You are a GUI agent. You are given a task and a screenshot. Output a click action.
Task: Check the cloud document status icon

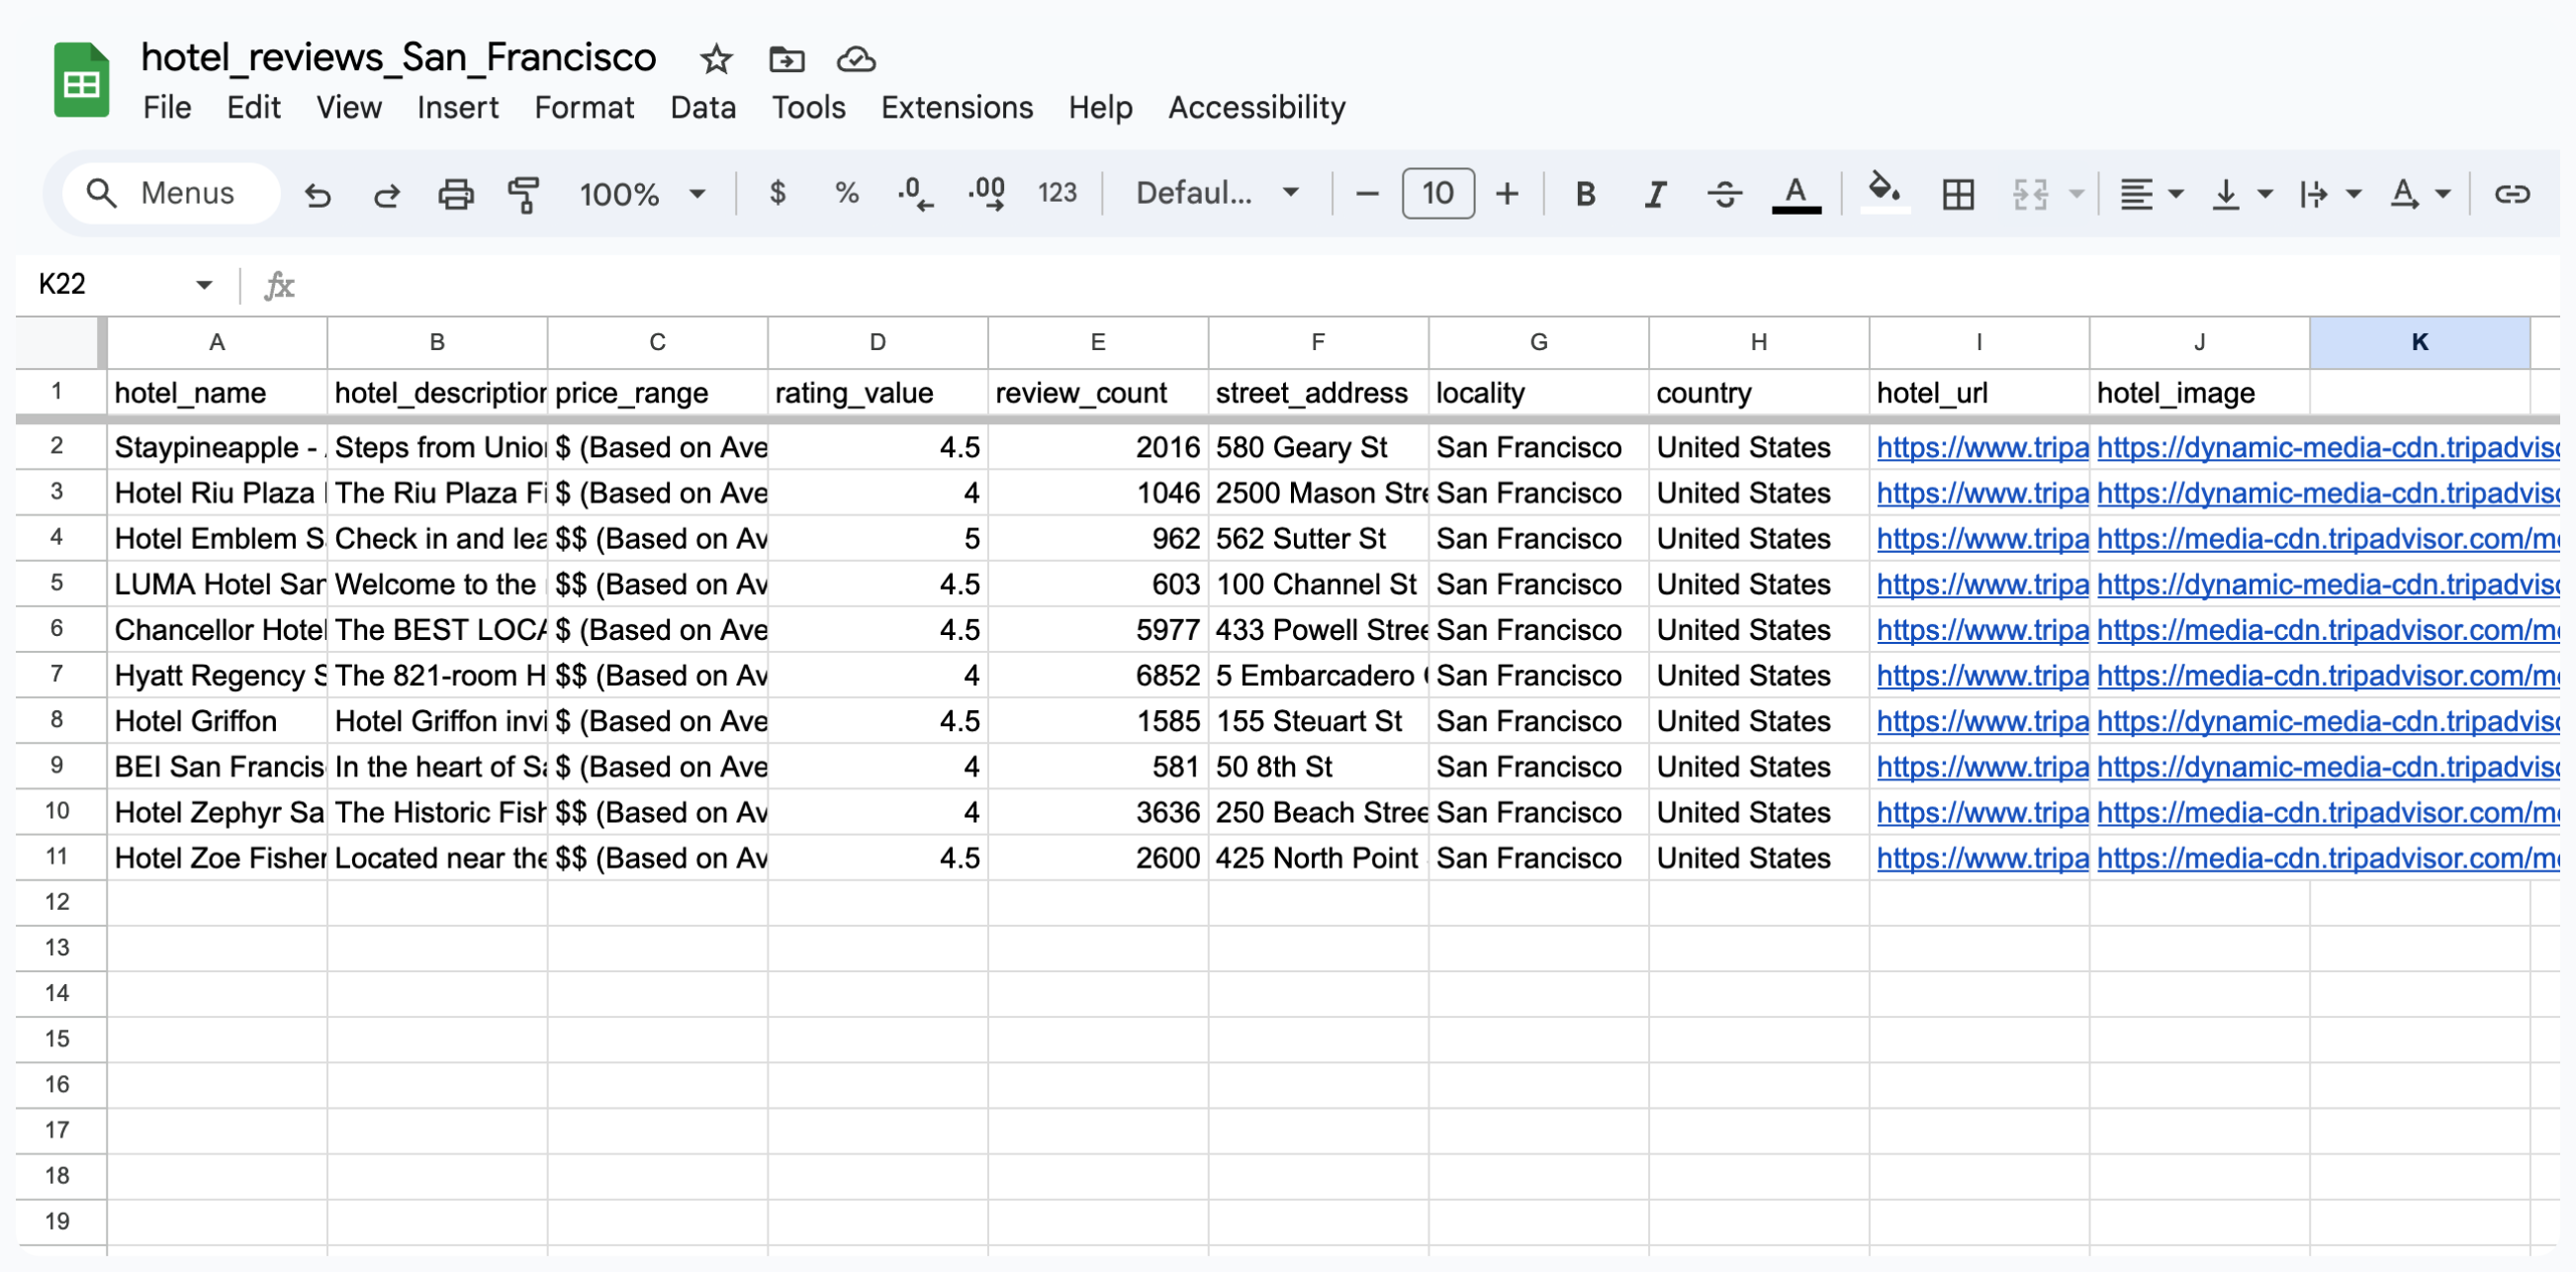pos(856,59)
